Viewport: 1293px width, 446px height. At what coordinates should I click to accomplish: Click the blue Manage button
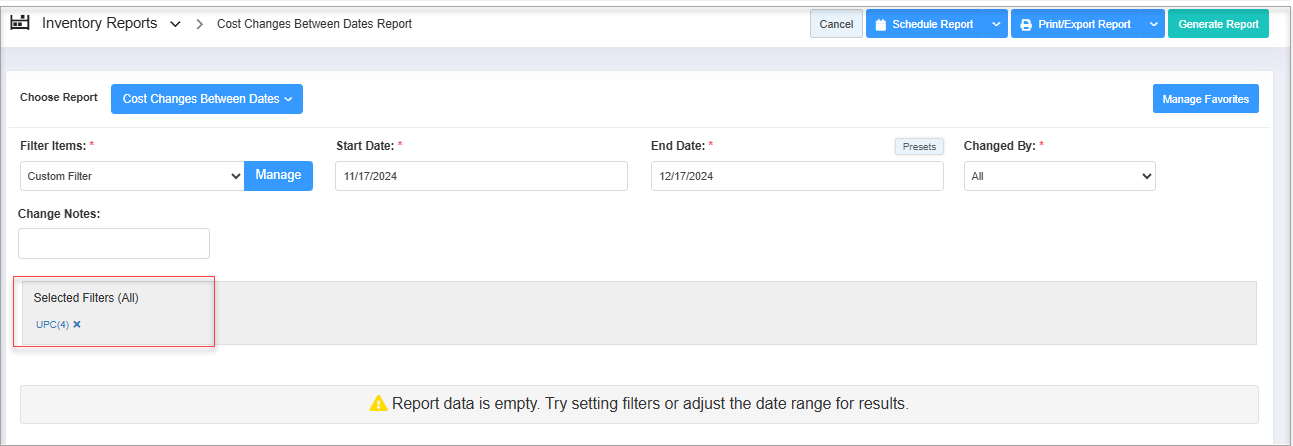[x=278, y=175]
